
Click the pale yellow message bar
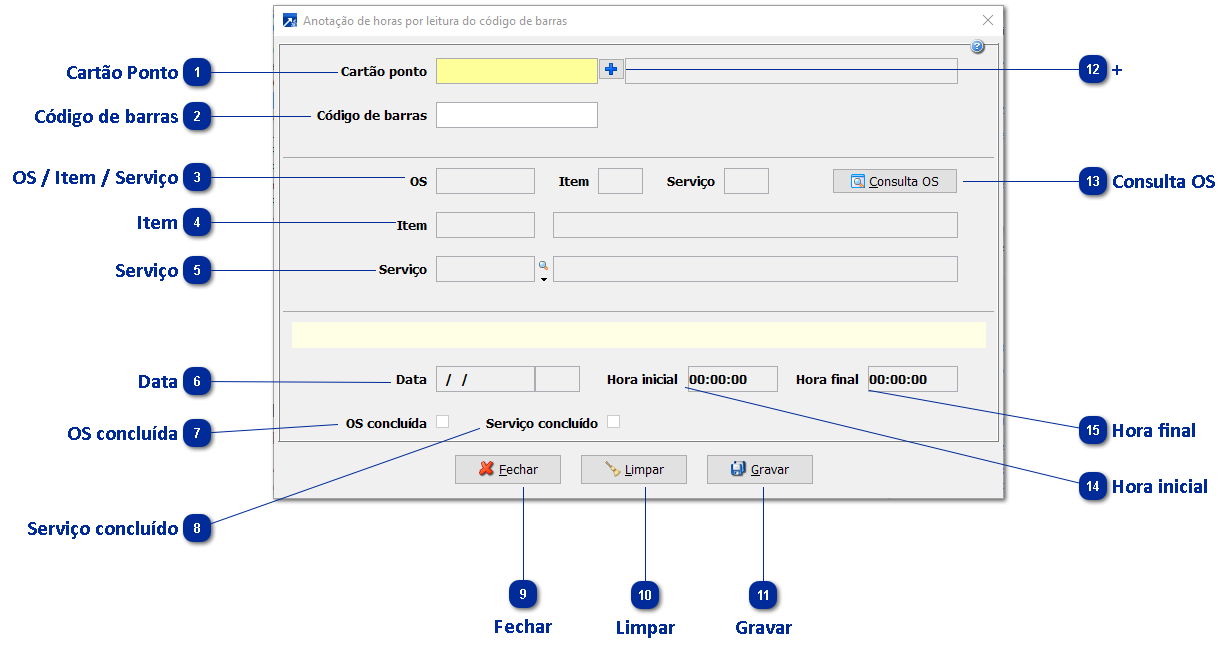click(x=639, y=335)
